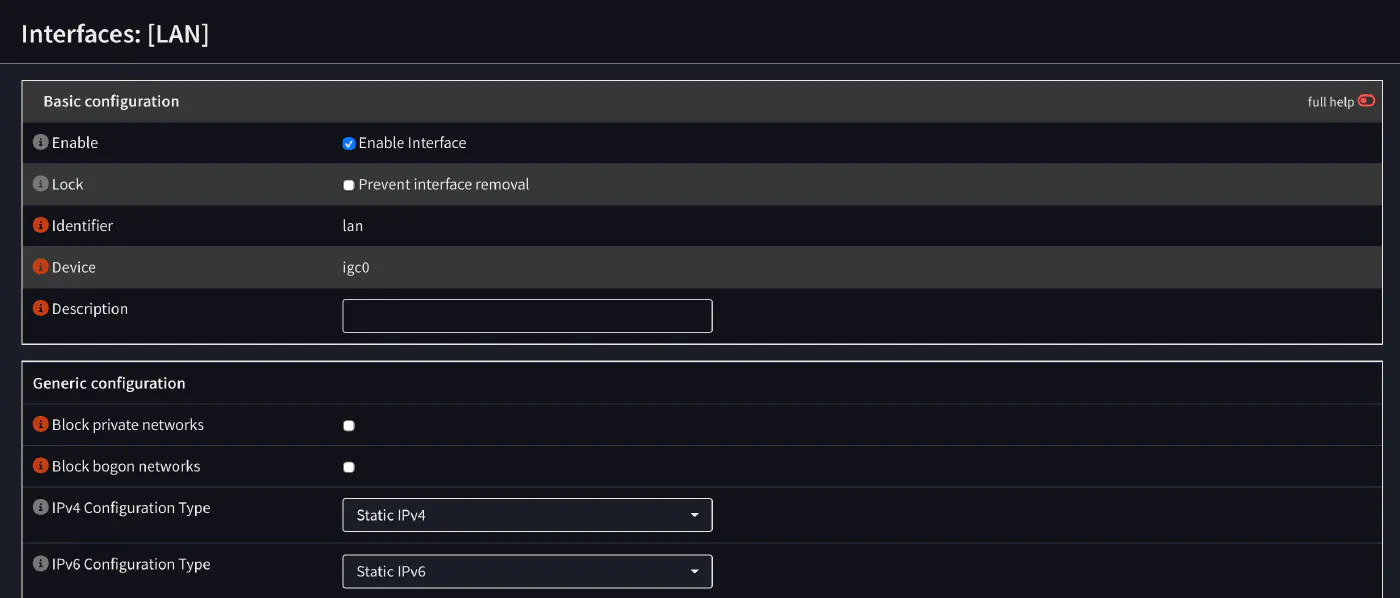Viewport: 1400px width, 598px height.
Task: Click the Generic configuration section header
Action: point(109,383)
